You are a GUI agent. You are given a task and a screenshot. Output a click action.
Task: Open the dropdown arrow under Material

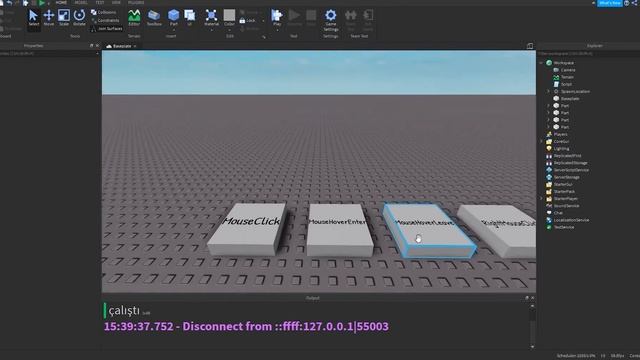211,29
